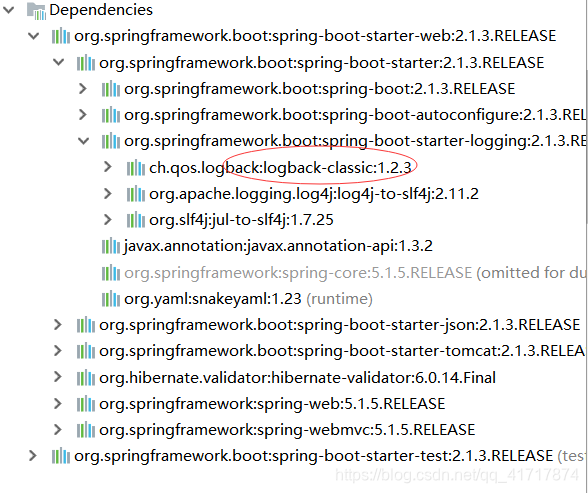Select org.springframework:spring-webmvc:5.1.5.RELEASE row
588x493 pixels.
tap(287, 430)
